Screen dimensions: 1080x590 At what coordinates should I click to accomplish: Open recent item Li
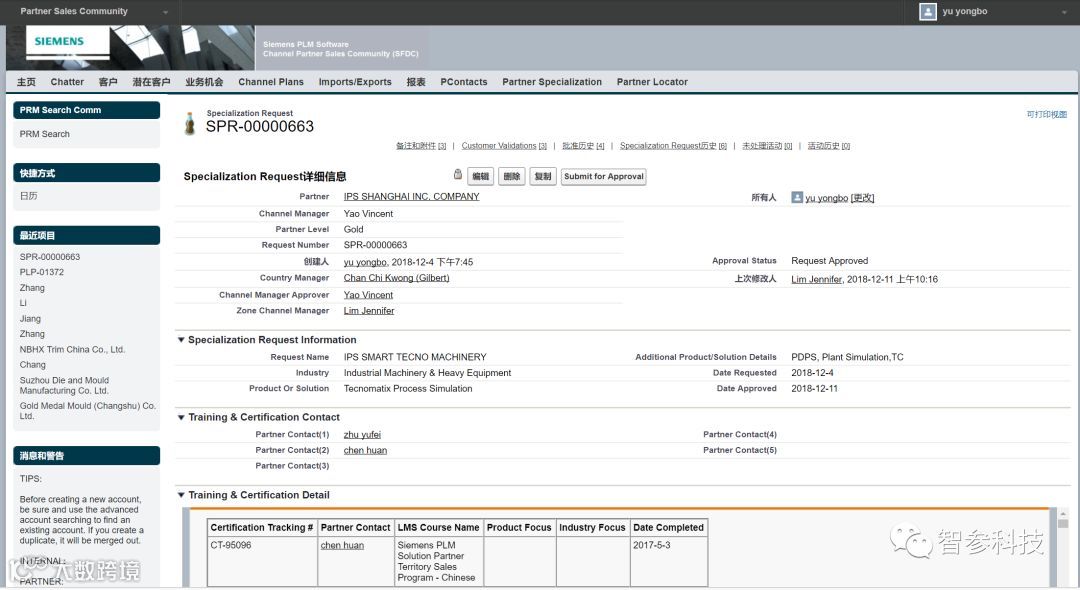click(23, 303)
